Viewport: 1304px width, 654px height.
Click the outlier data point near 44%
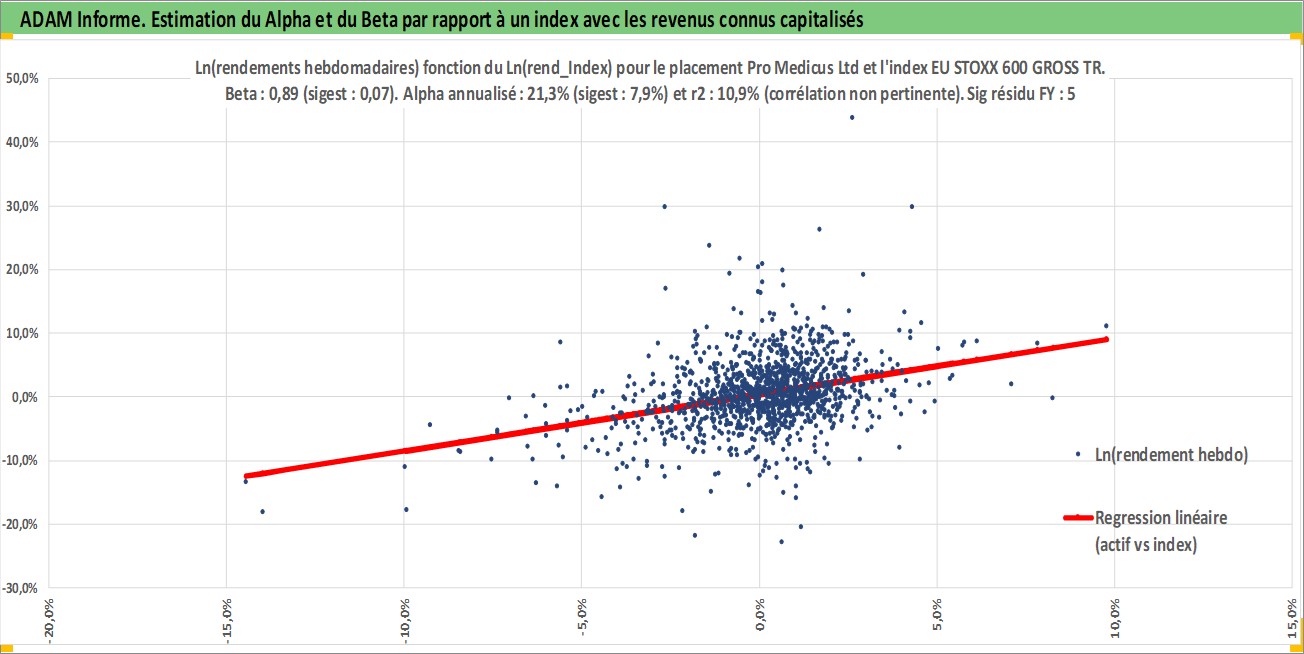coord(852,117)
